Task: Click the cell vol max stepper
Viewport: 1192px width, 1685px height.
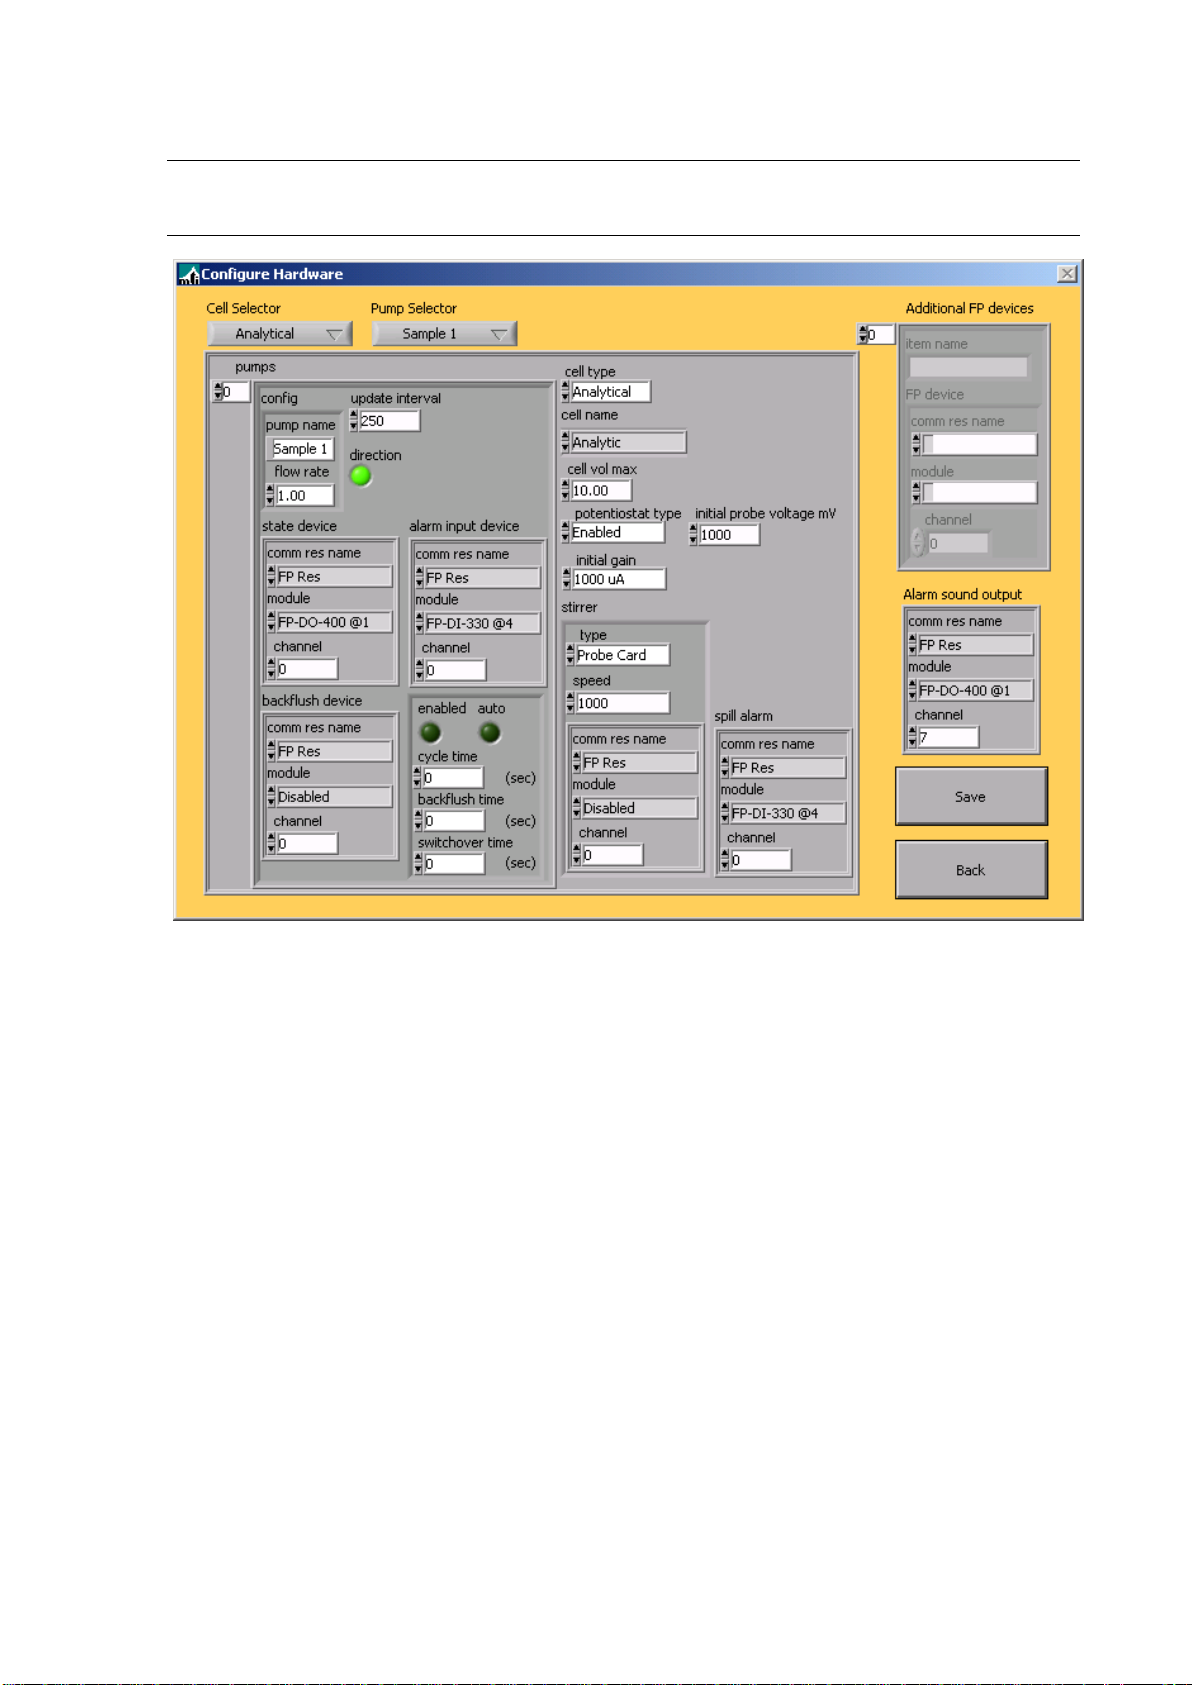Action: click(565, 490)
